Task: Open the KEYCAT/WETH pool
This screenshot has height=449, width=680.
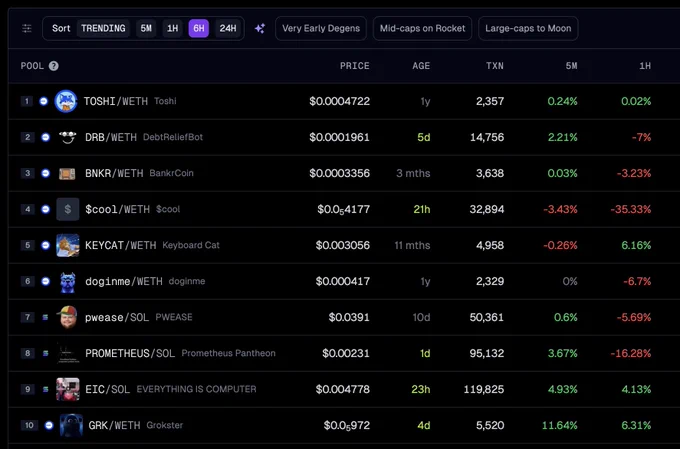Action: click(x=121, y=245)
